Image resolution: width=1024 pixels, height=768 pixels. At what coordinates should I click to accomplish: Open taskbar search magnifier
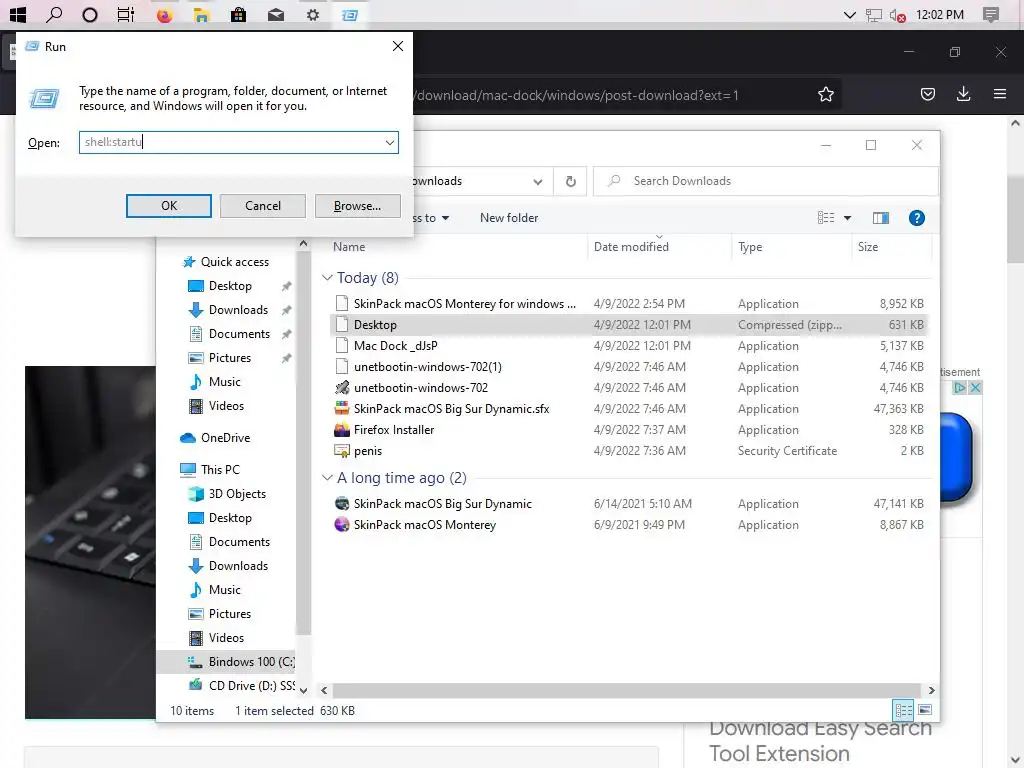(54, 14)
